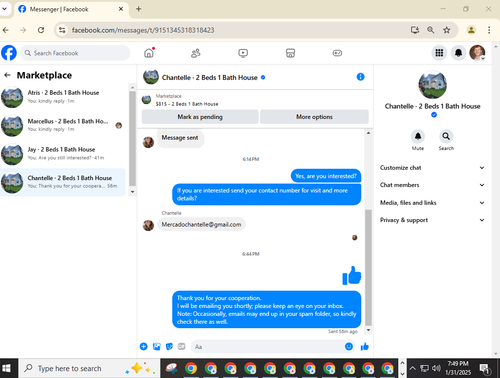This screenshot has width=500, height=378.
Task: Open the Watch video icon
Action: pyautogui.click(x=243, y=53)
